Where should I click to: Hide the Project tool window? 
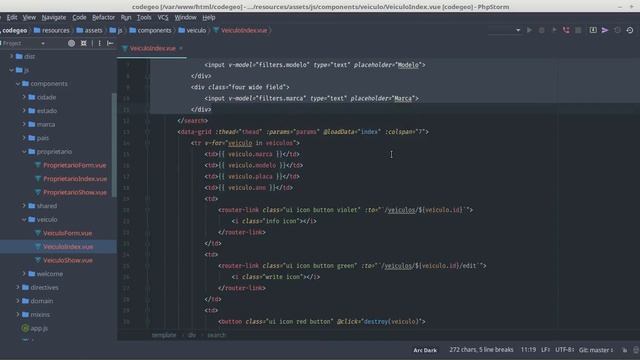(x=110, y=43)
